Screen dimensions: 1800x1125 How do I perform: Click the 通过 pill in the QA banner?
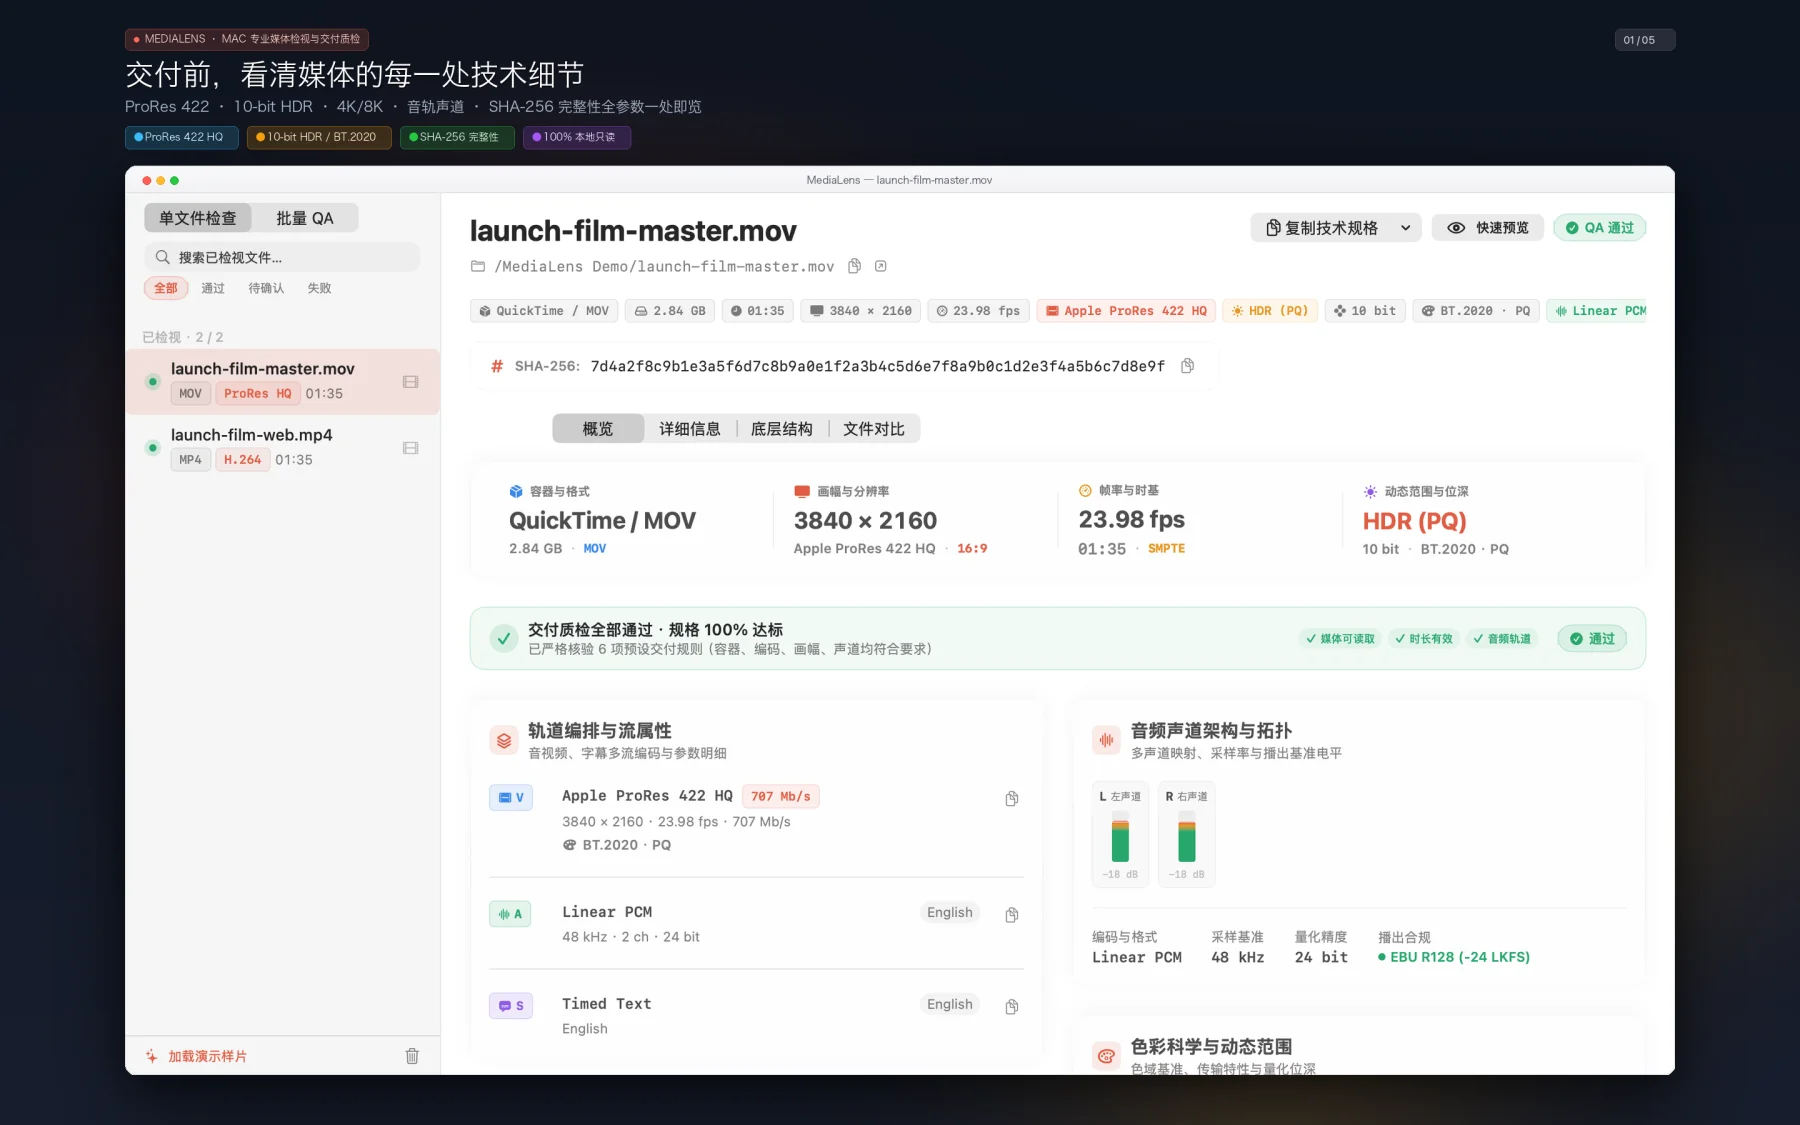(x=1592, y=639)
